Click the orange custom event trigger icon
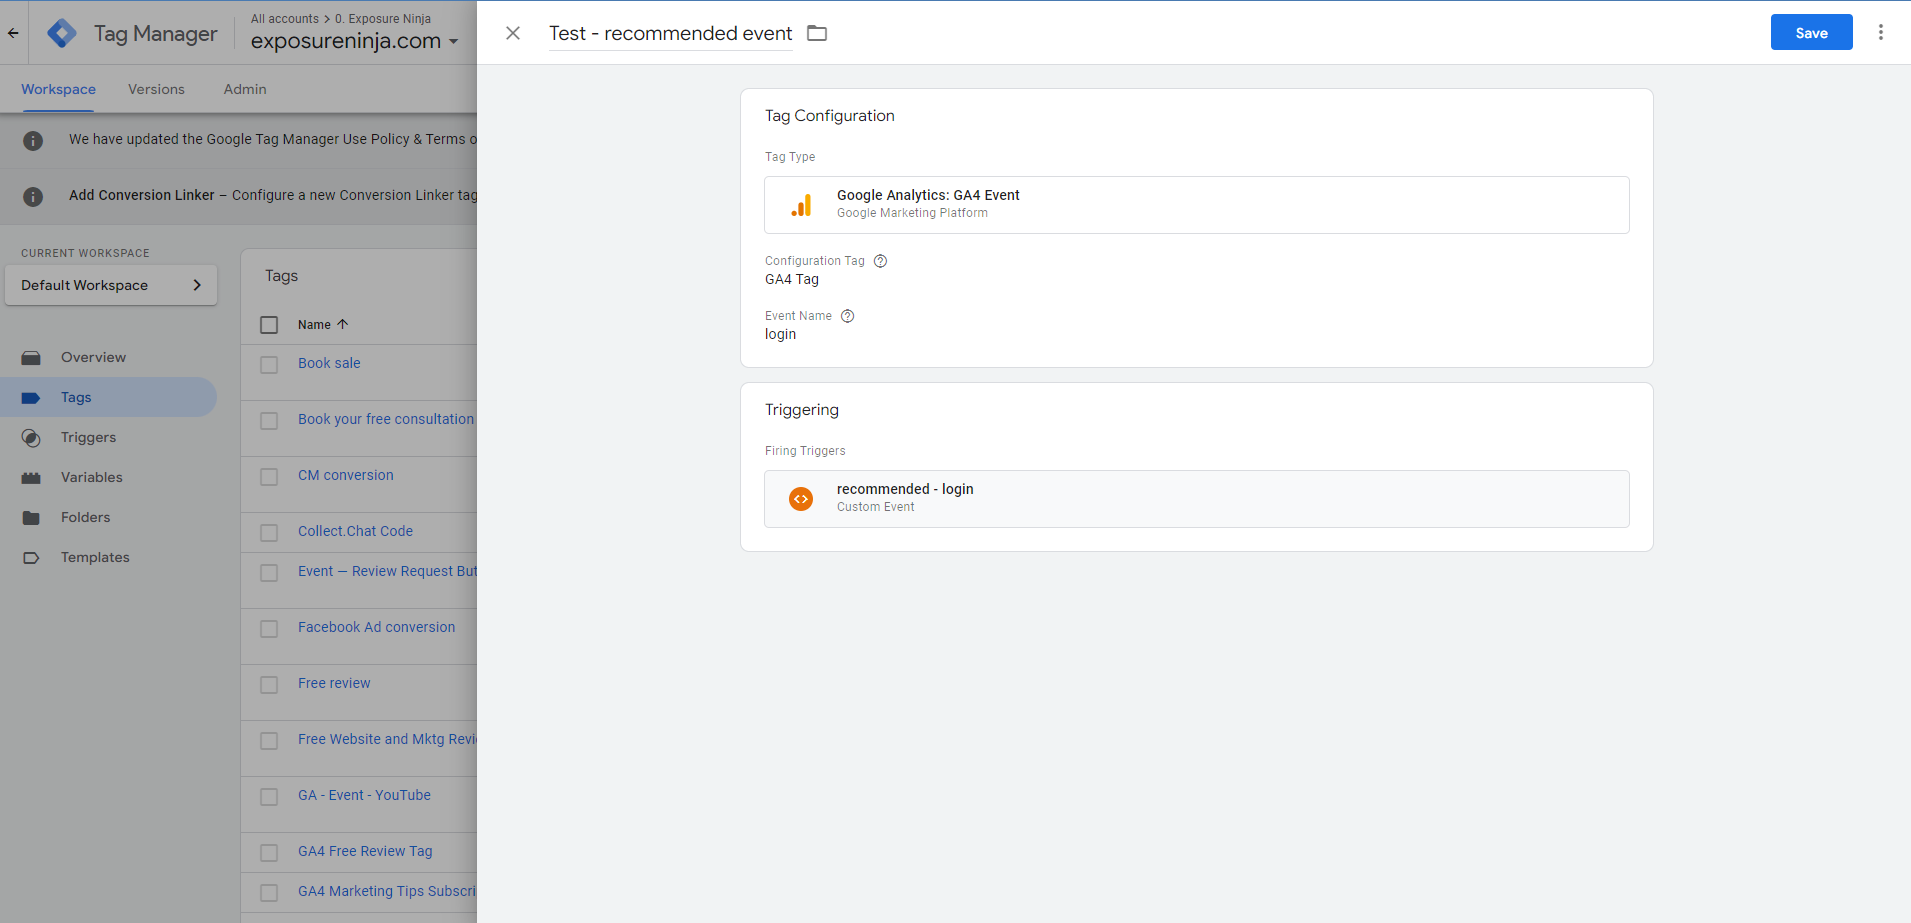 click(801, 499)
